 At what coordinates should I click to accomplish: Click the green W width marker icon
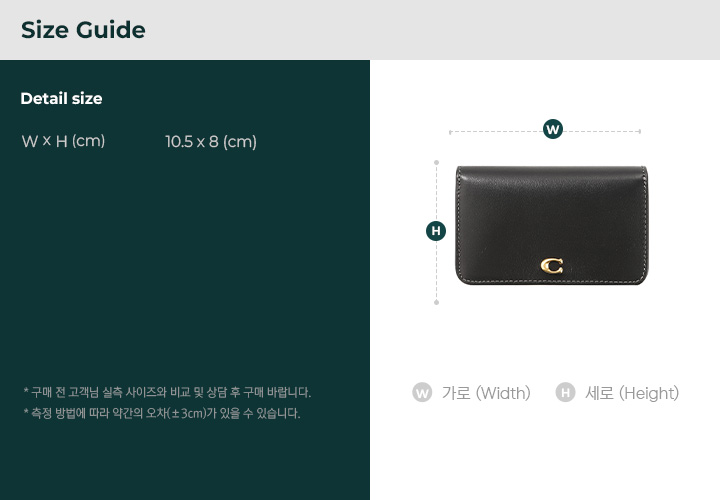click(x=553, y=129)
